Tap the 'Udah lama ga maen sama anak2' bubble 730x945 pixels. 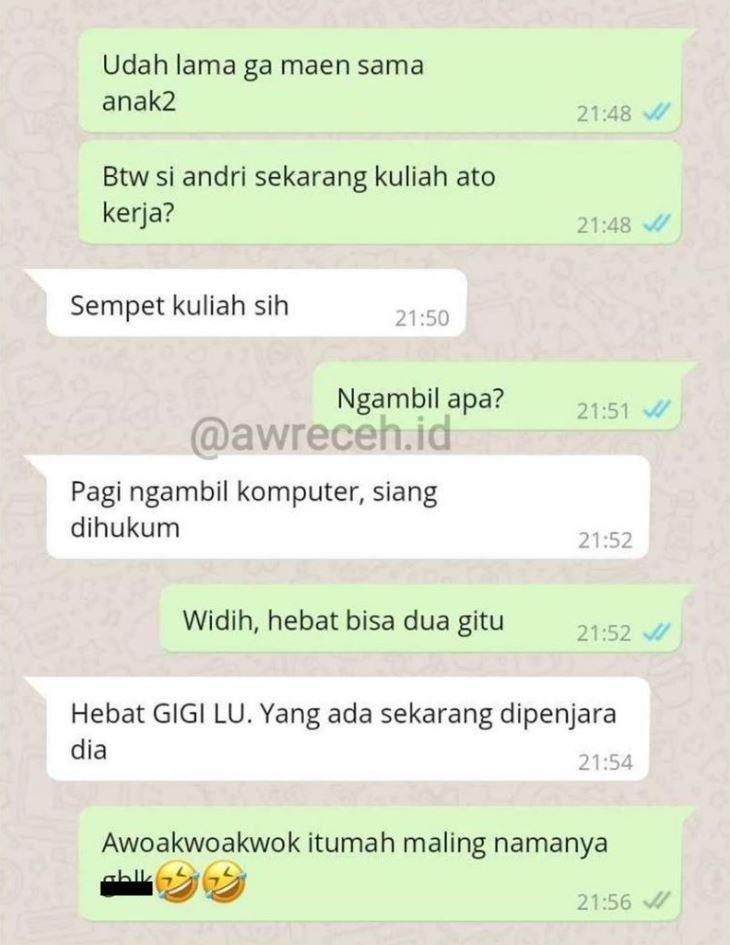[x=380, y=80]
